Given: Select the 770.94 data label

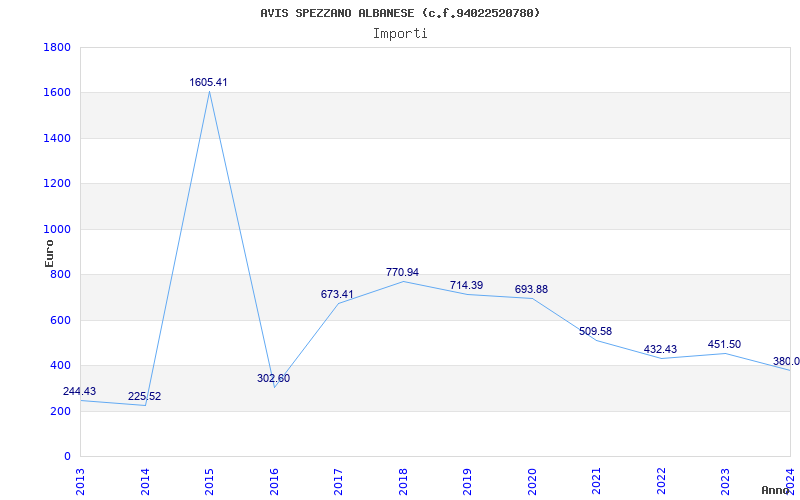Looking at the screenshot, I should pos(402,272).
